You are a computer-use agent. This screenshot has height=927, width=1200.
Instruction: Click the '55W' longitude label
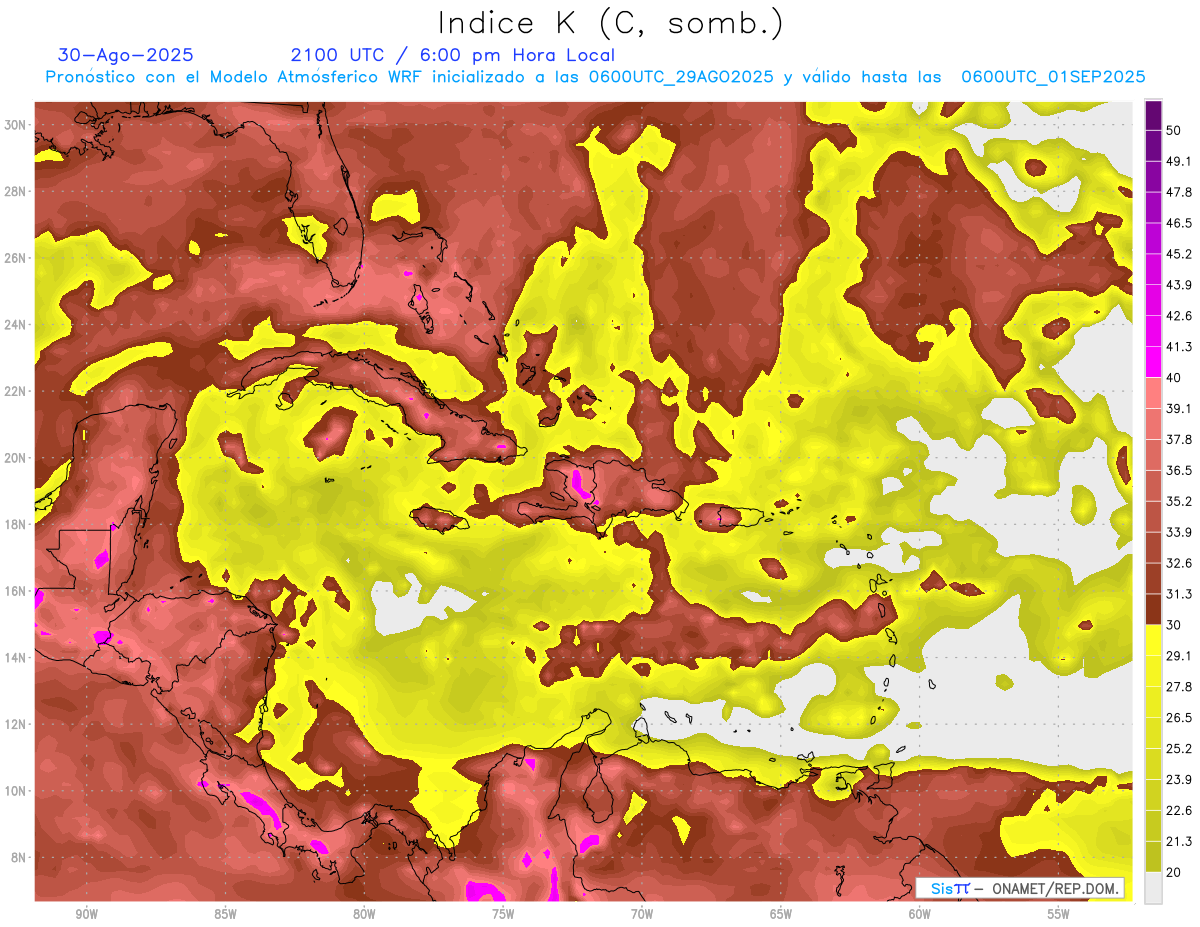1059,915
